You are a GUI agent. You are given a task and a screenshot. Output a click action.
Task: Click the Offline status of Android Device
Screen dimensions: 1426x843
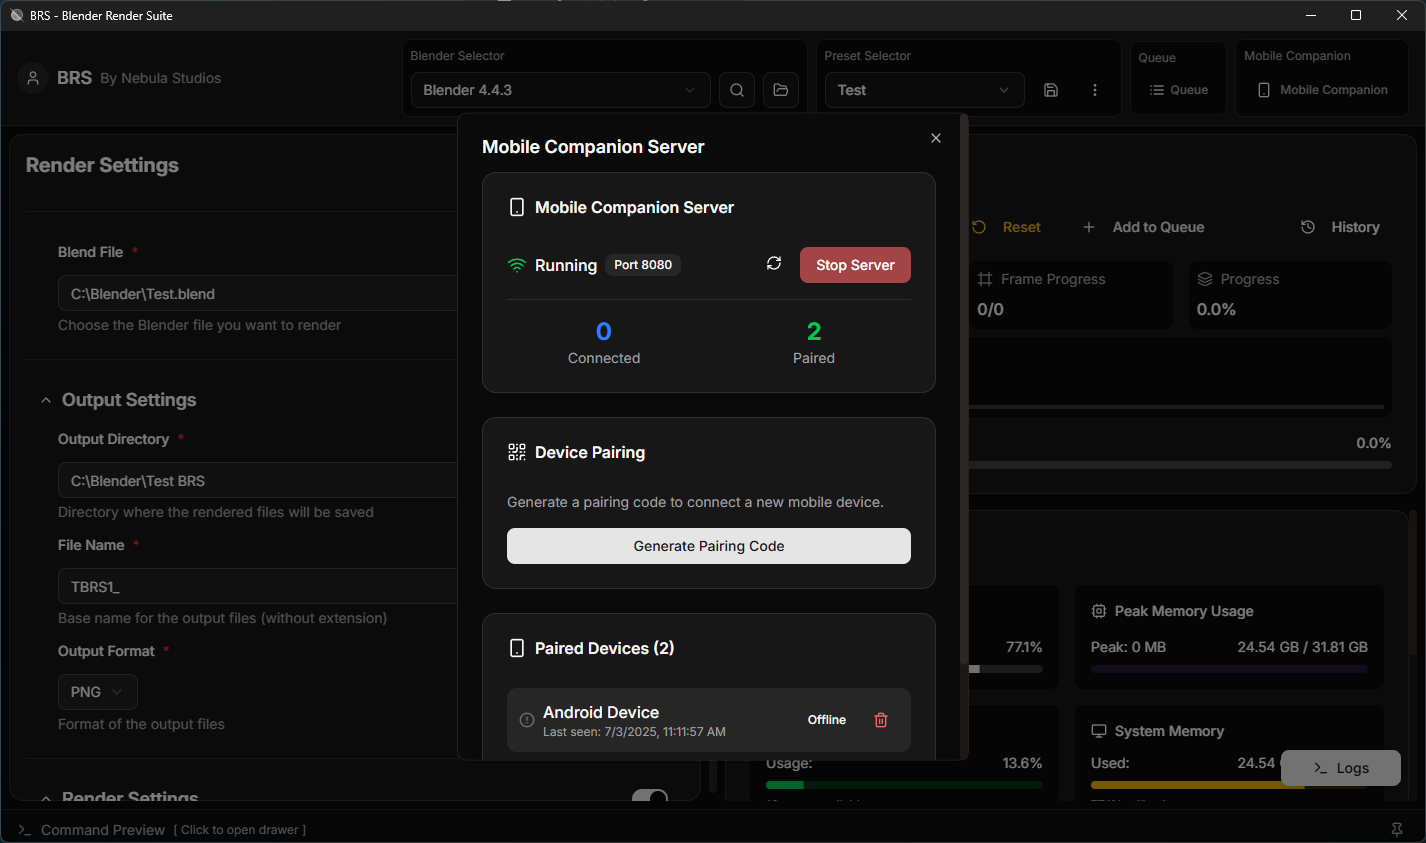click(827, 720)
